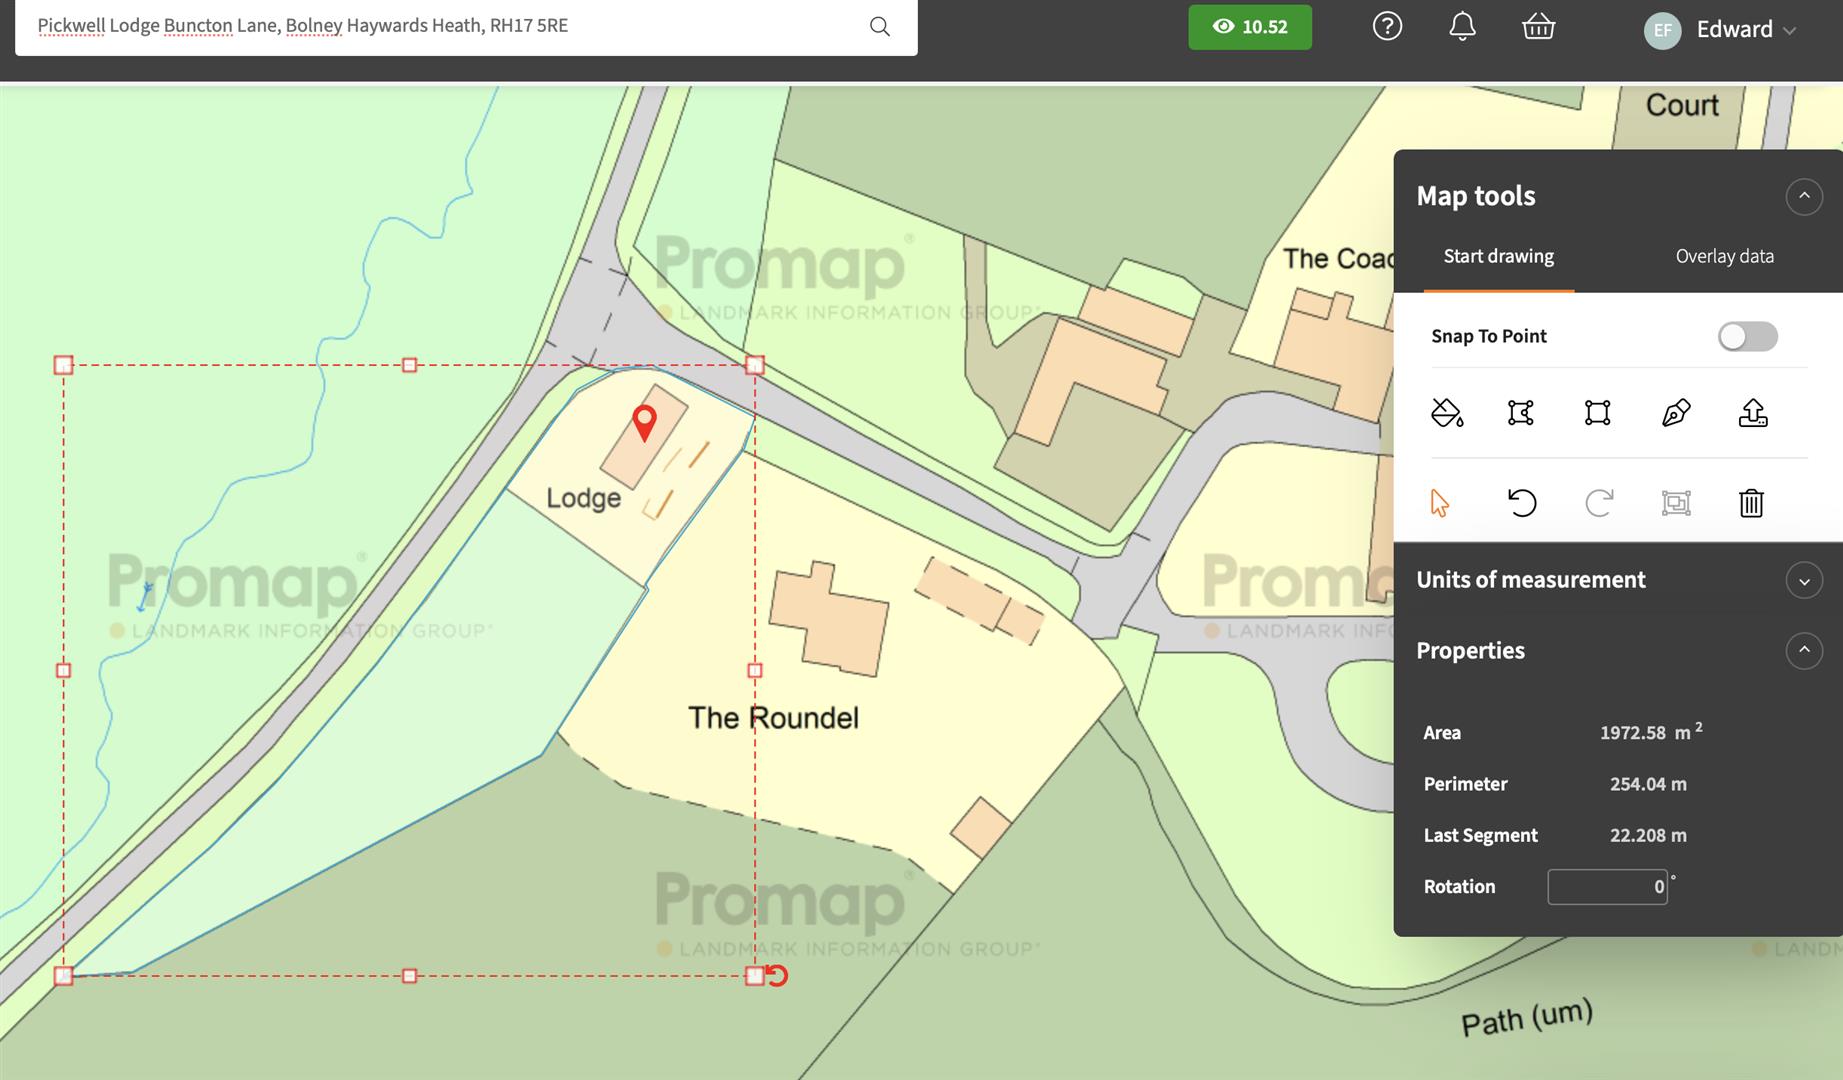Click the perimeter value 254.04 m
The height and width of the screenshot is (1080, 1843).
click(x=1648, y=784)
